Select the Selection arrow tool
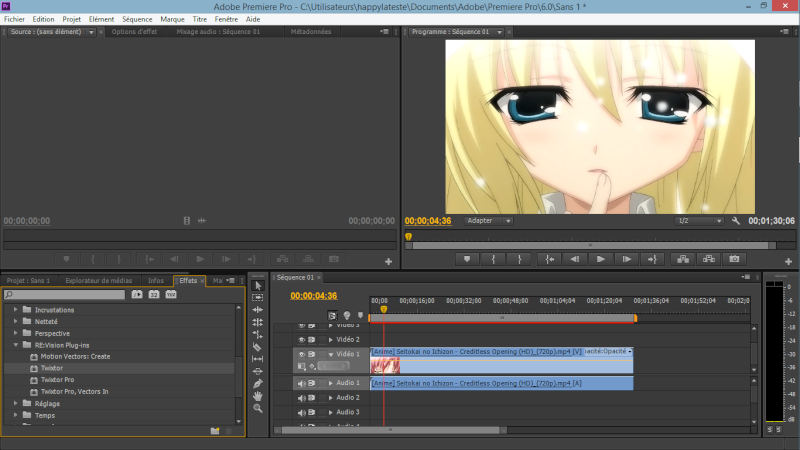This screenshot has width=800, height=450. point(258,286)
